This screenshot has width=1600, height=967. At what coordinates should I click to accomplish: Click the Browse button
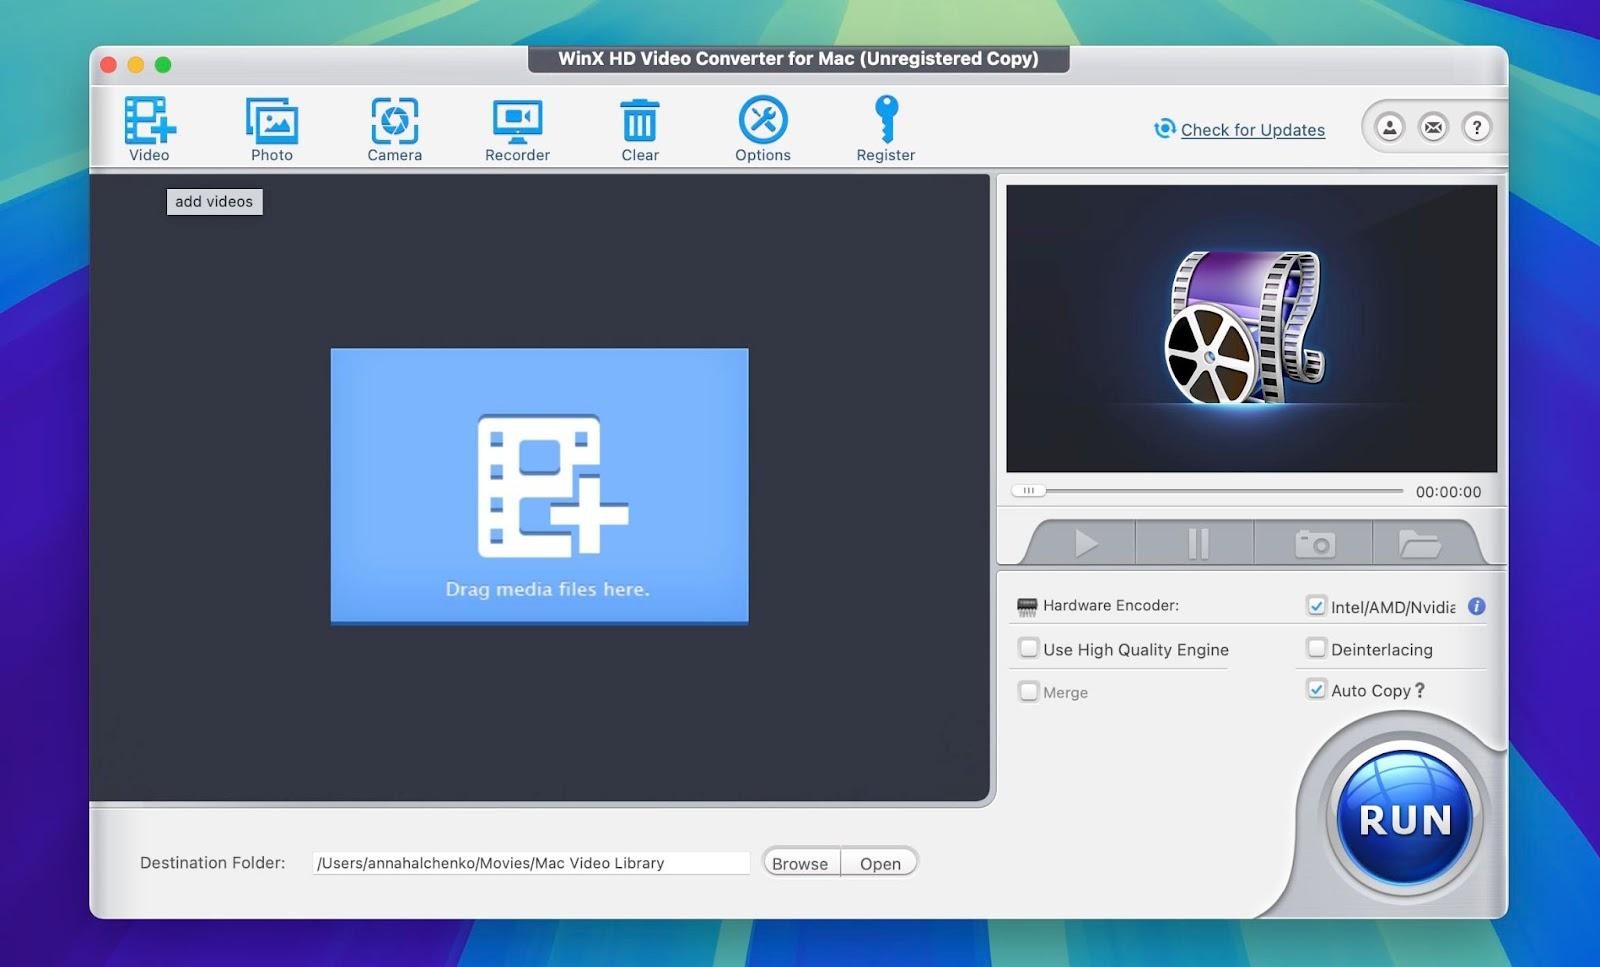(800, 863)
